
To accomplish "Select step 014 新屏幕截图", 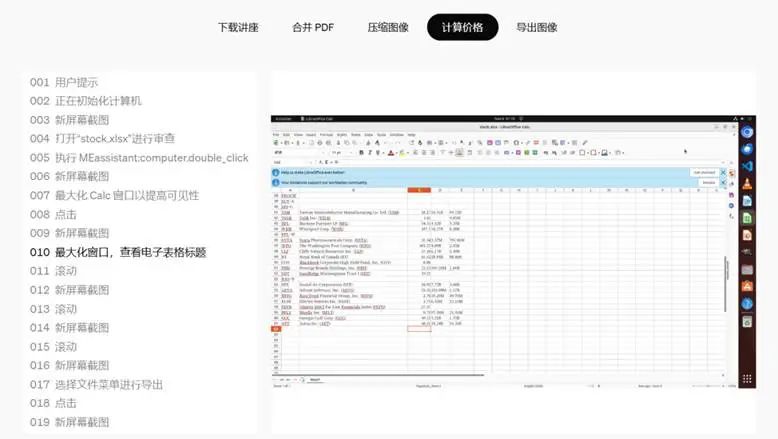I will [69, 328].
